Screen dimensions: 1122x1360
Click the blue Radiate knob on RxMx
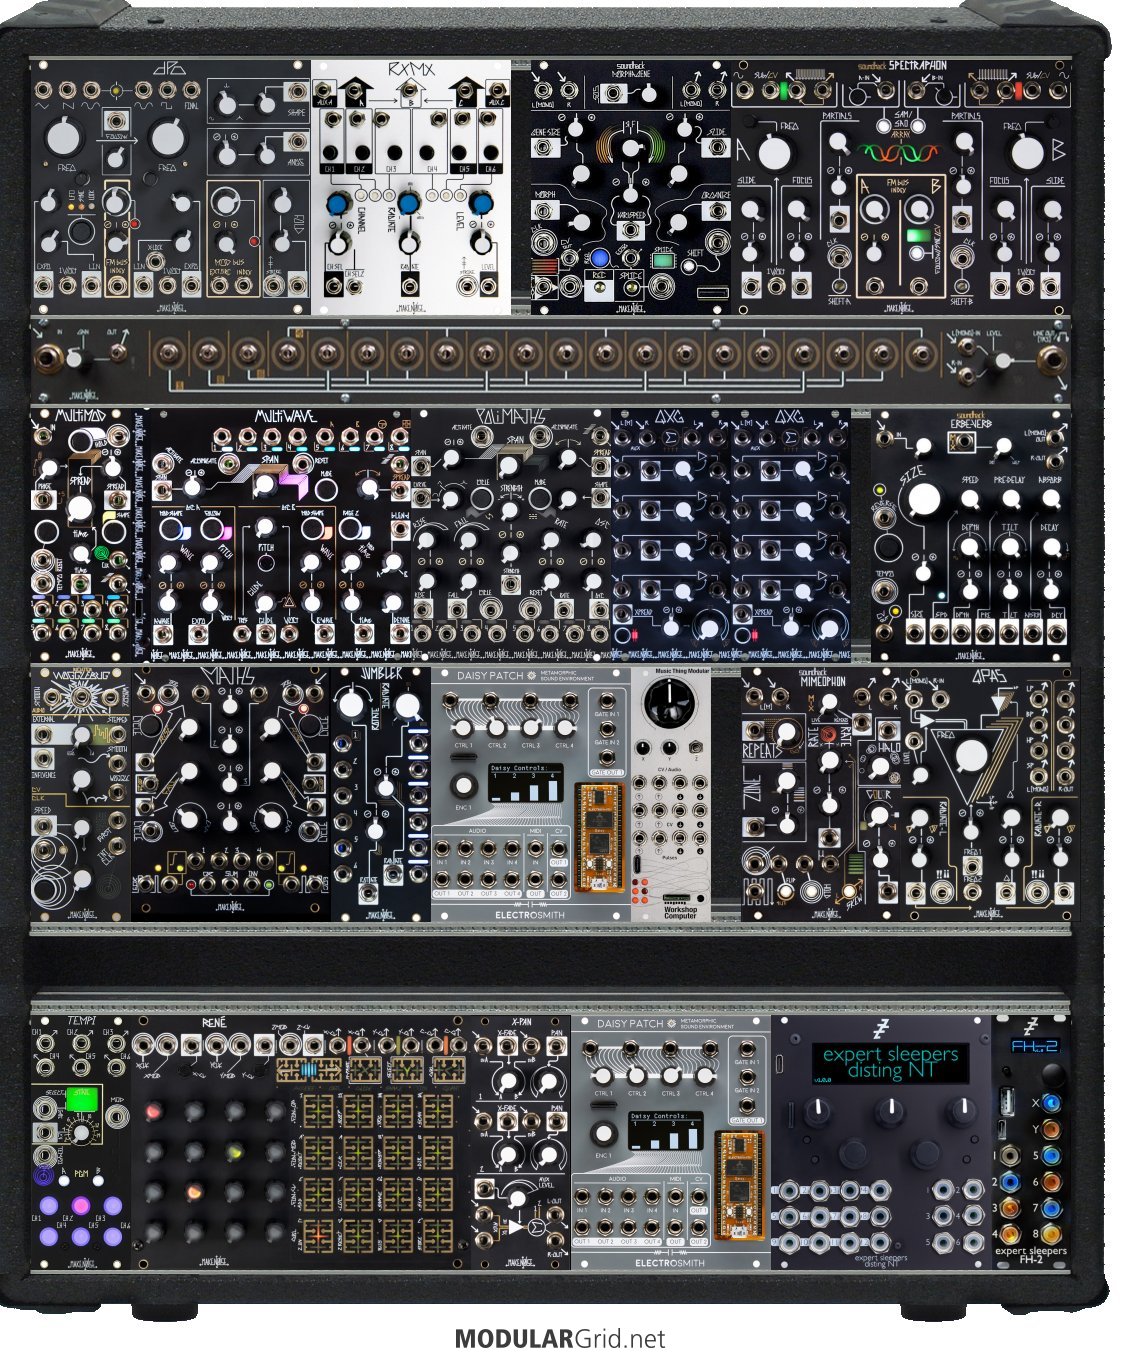pos(408,204)
